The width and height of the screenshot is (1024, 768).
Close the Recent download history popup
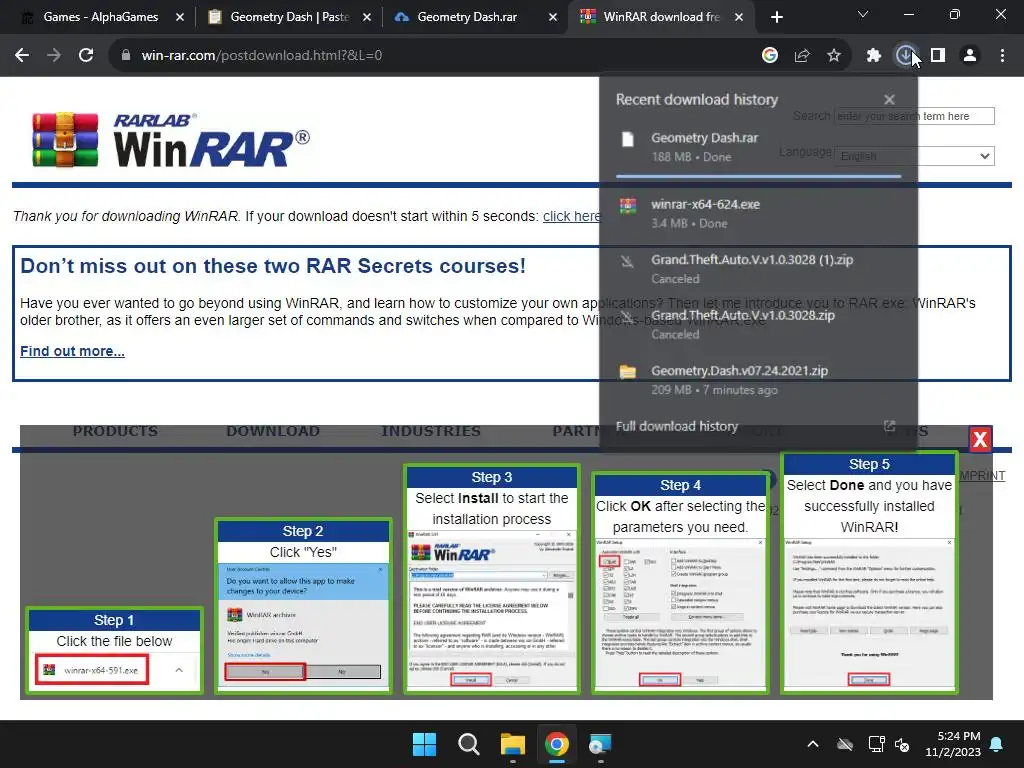tap(889, 100)
